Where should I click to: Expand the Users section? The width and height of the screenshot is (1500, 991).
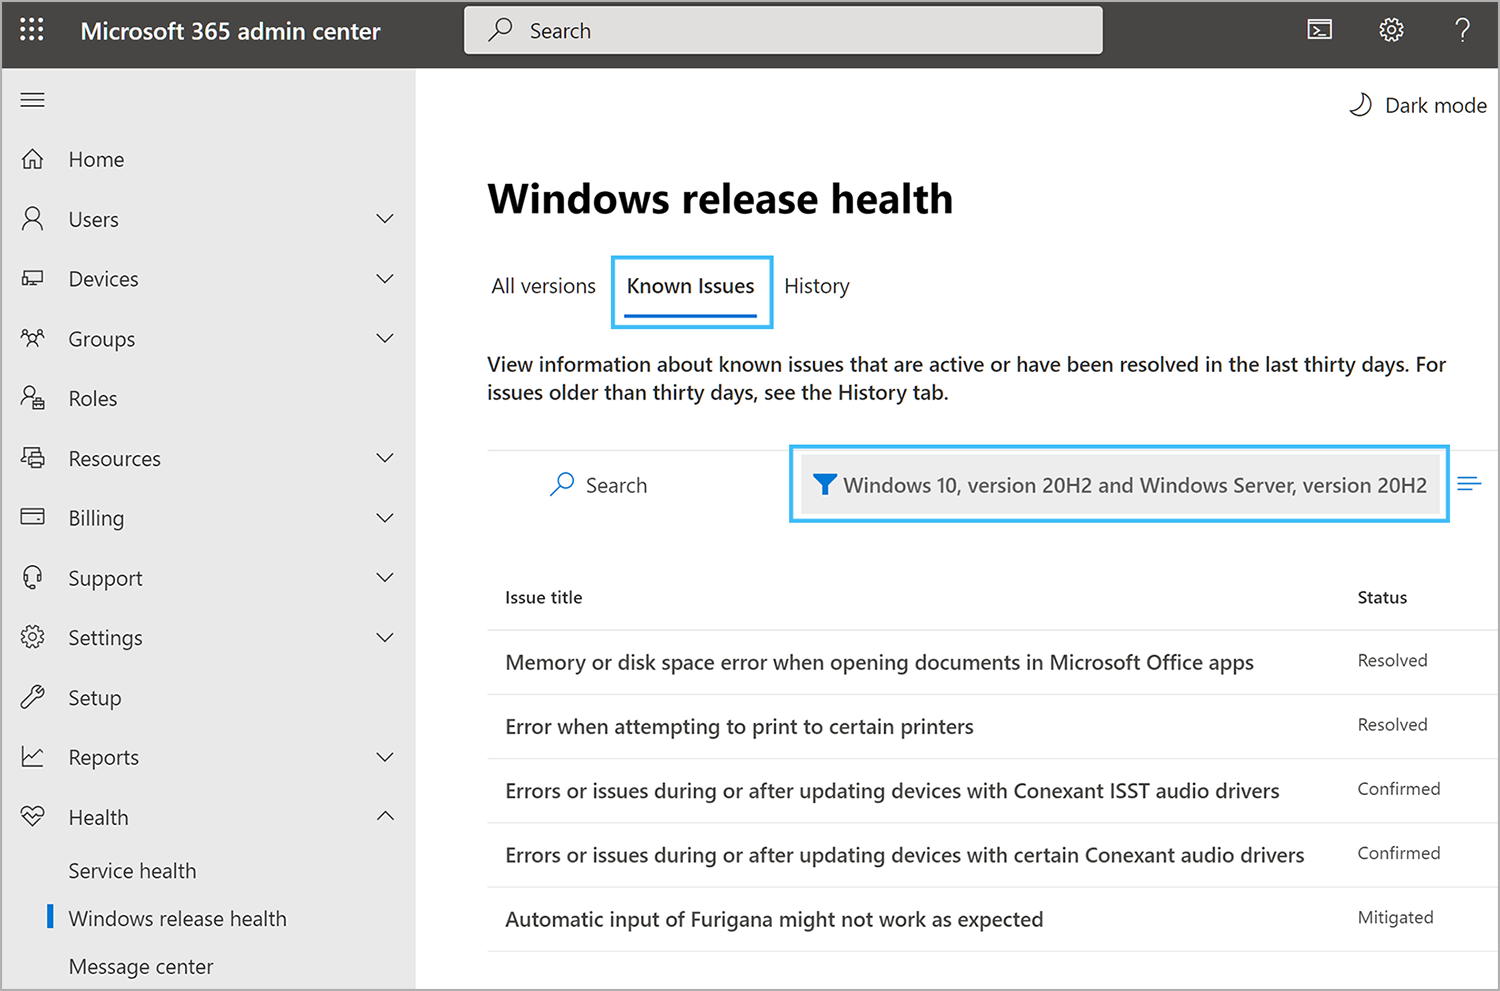(x=385, y=218)
